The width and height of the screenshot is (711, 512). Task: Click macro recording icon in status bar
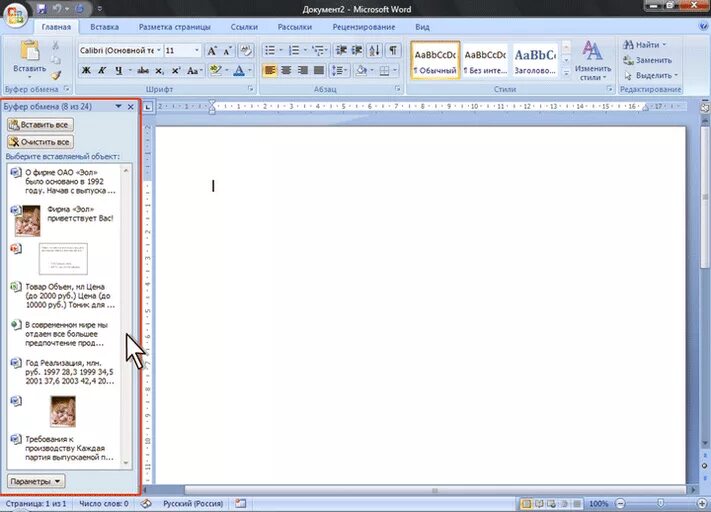coord(241,503)
